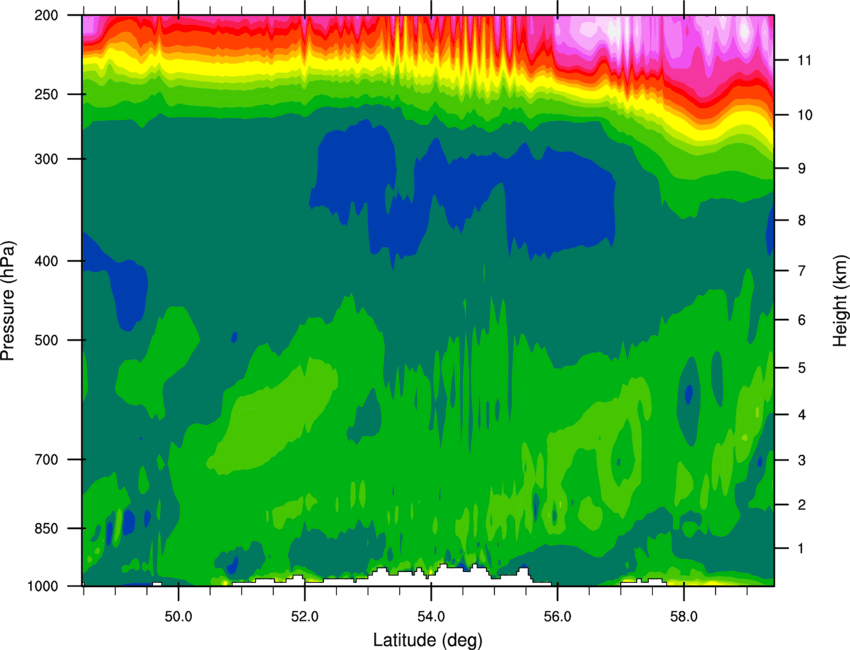Select the 500 pressure tick label
This screenshot has width=850, height=650.
(x=46, y=340)
